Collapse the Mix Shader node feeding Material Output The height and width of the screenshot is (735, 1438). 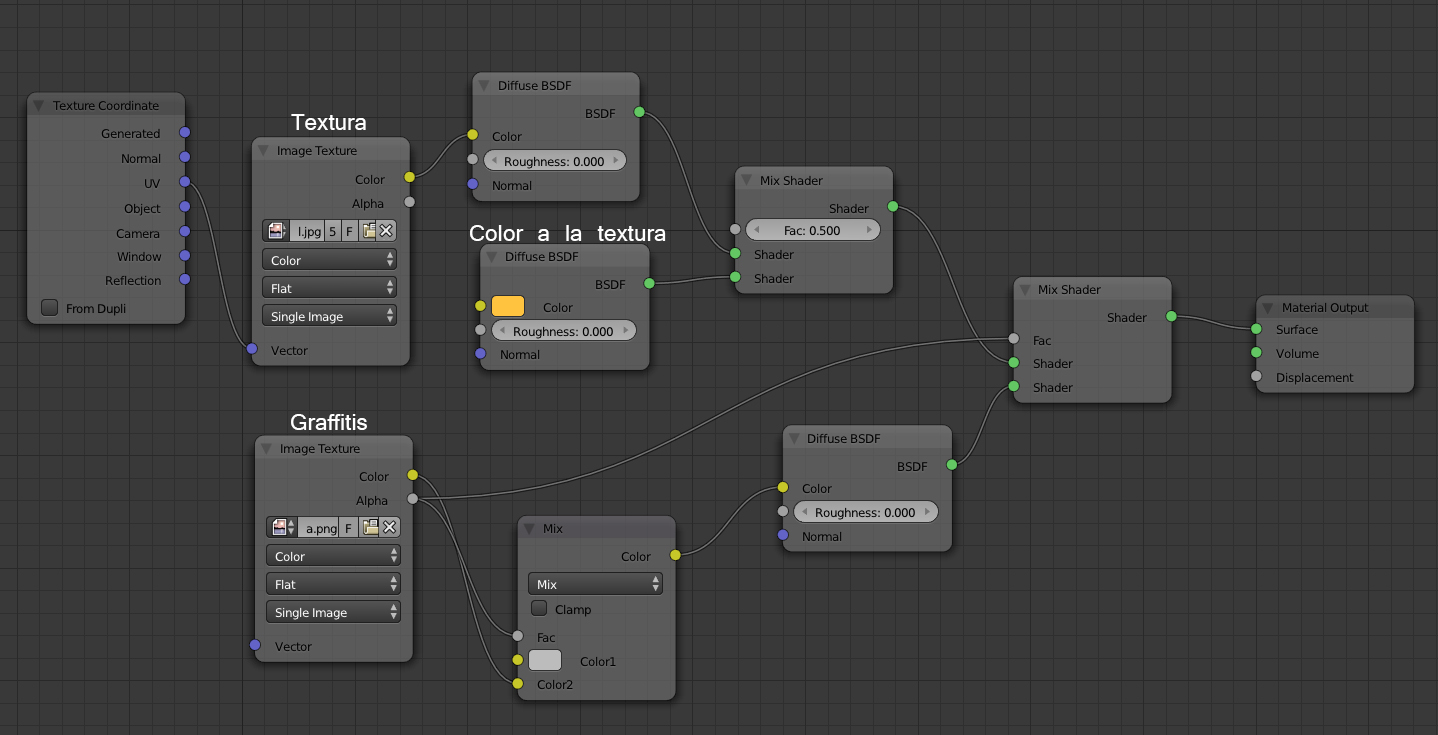coord(1025,290)
